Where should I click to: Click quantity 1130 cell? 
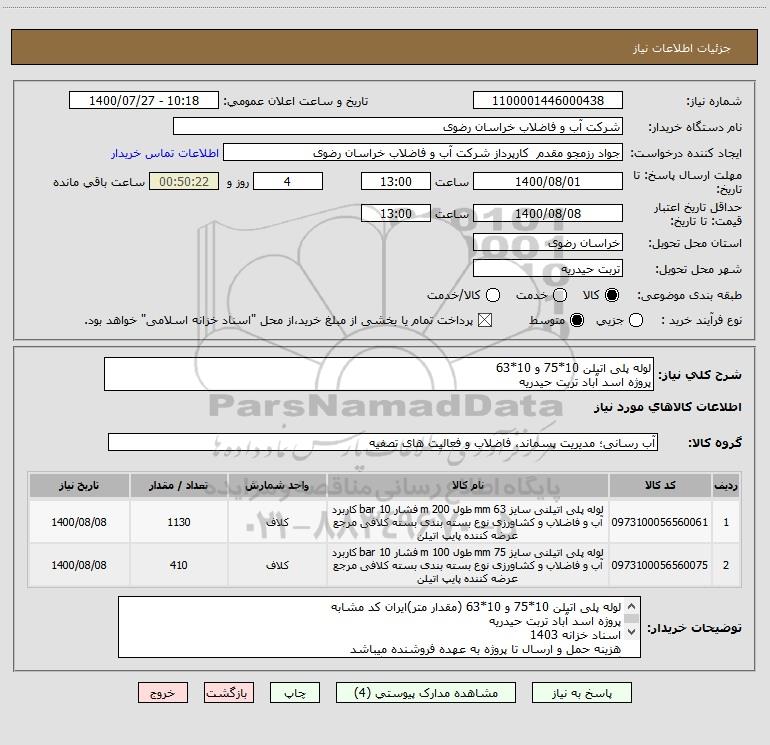click(x=179, y=522)
